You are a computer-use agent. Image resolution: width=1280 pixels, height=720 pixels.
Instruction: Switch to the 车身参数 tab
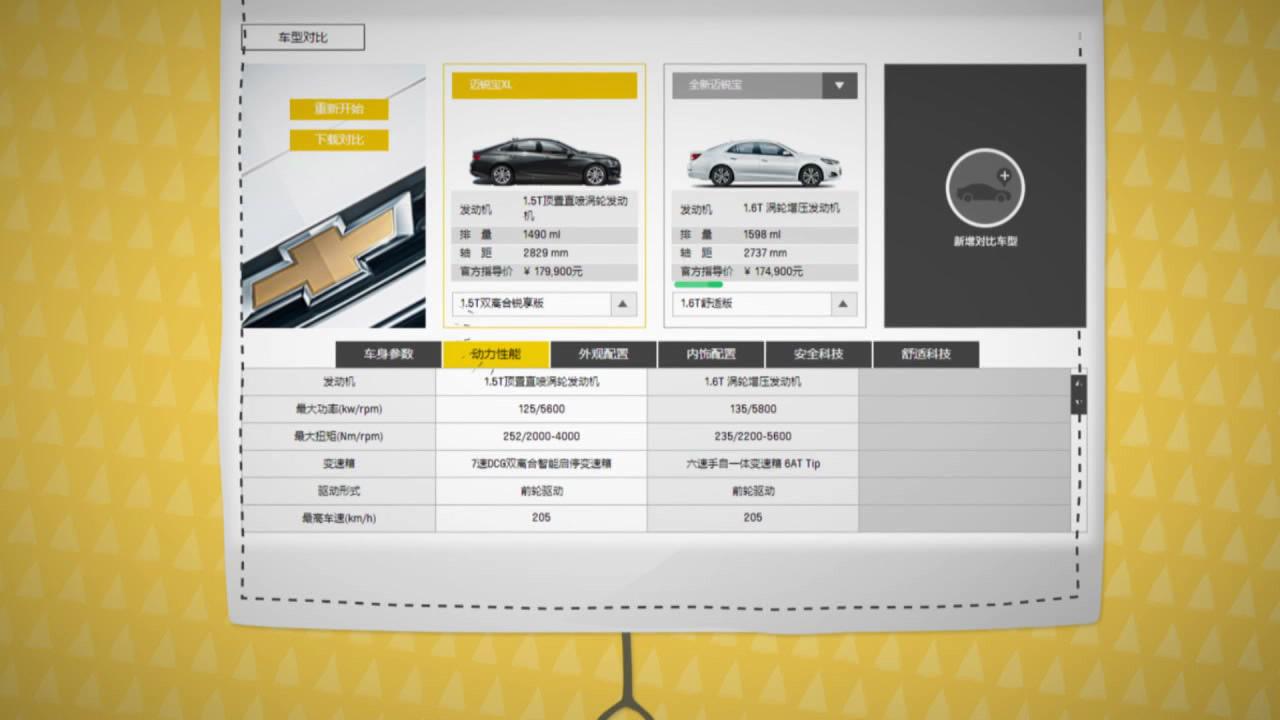(388, 354)
